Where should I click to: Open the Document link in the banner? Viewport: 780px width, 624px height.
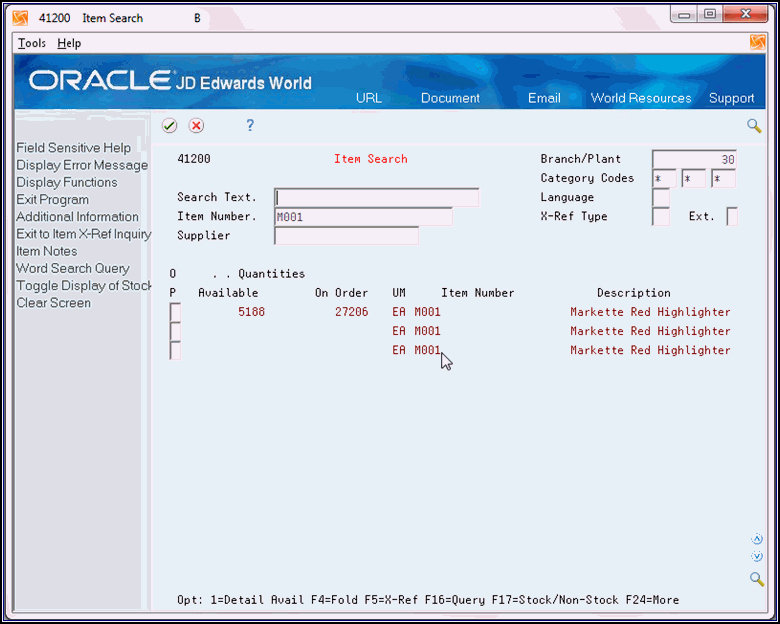[x=450, y=98]
